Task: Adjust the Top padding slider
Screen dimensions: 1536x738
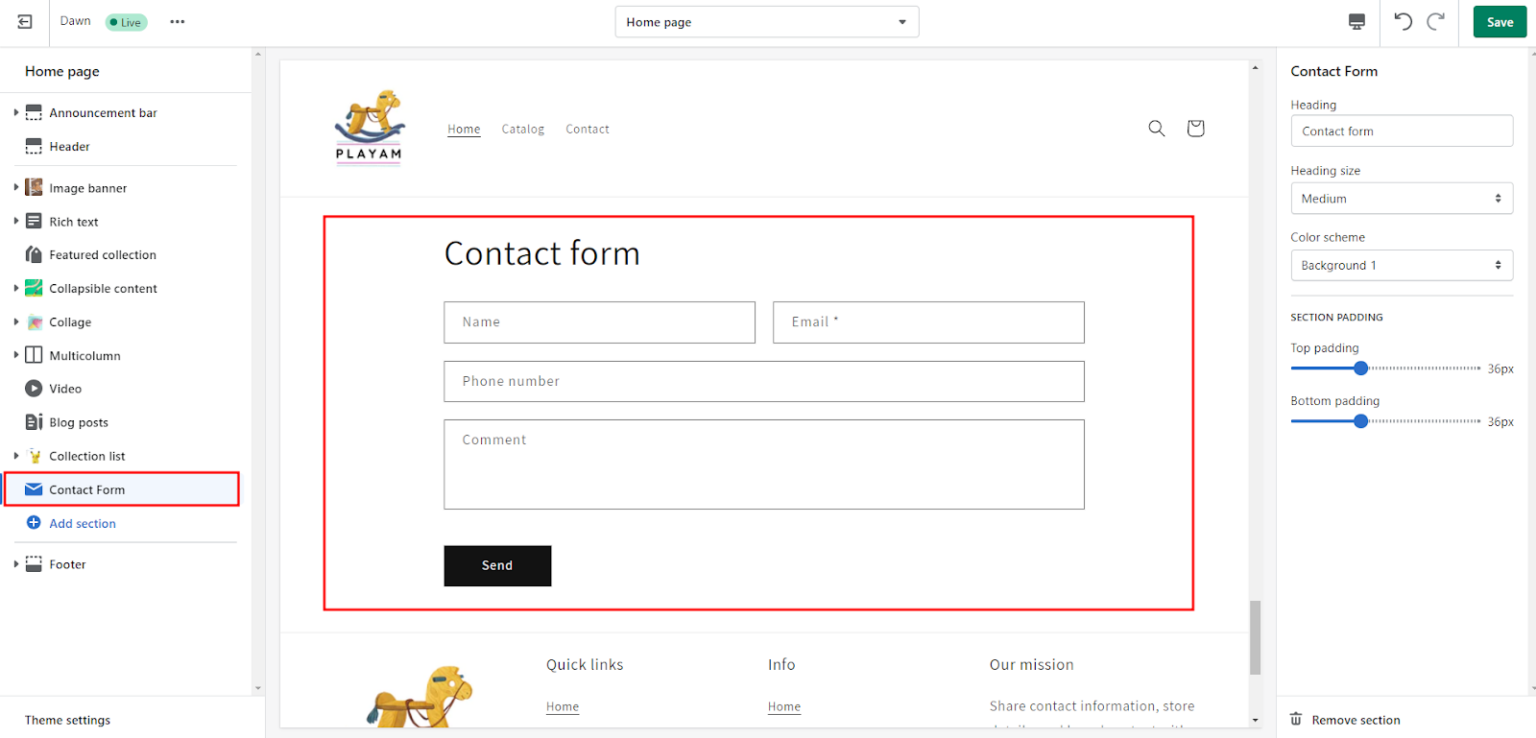Action: (1361, 368)
